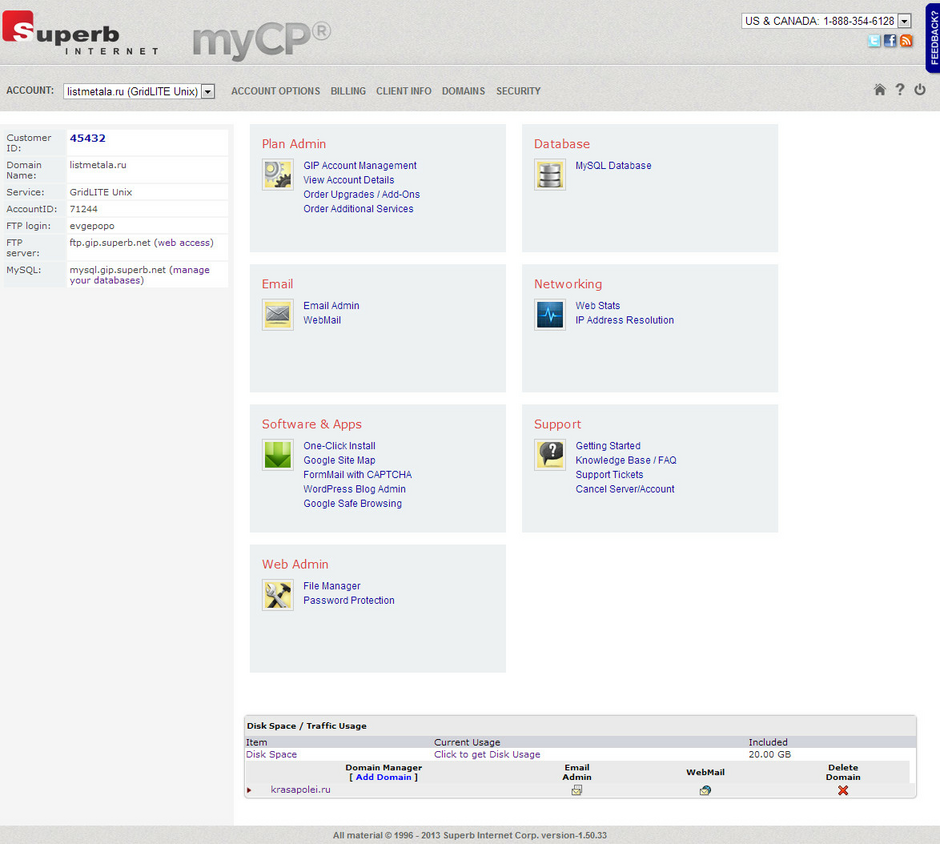940x844 pixels.
Task: Click the Email envelope icon
Action: 278,315
